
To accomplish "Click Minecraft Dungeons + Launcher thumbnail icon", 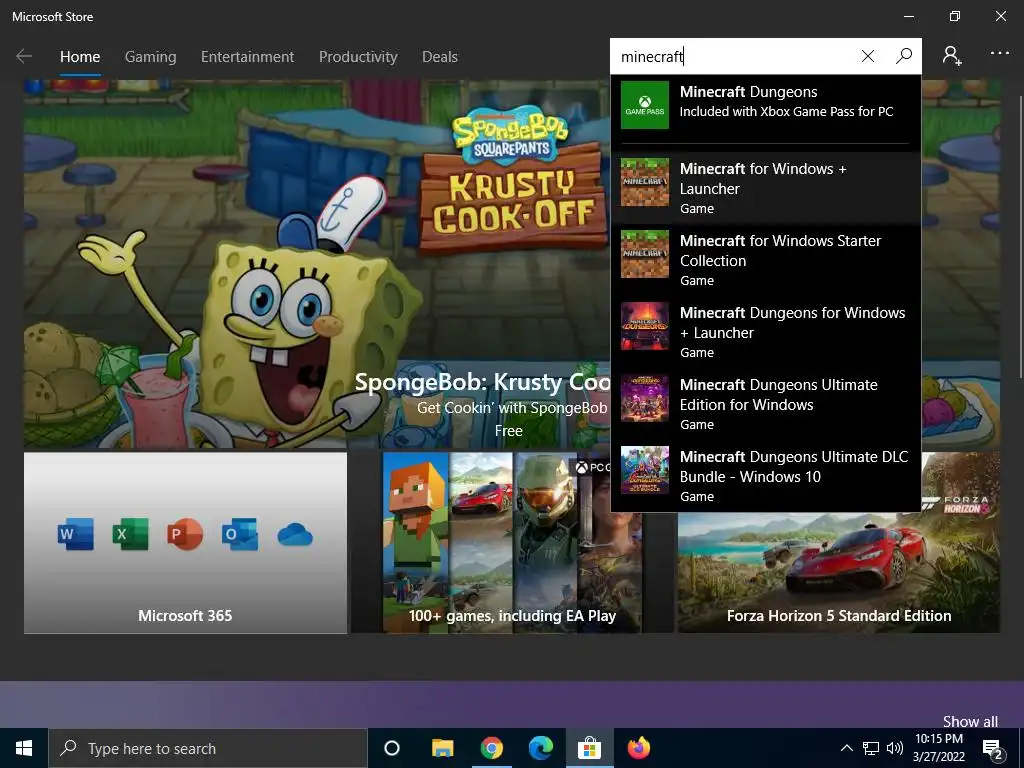I will tap(645, 326).
